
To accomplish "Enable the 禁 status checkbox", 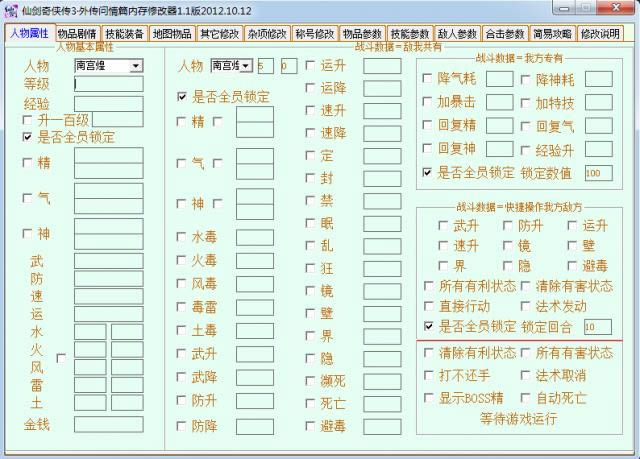I will (310, 200).
